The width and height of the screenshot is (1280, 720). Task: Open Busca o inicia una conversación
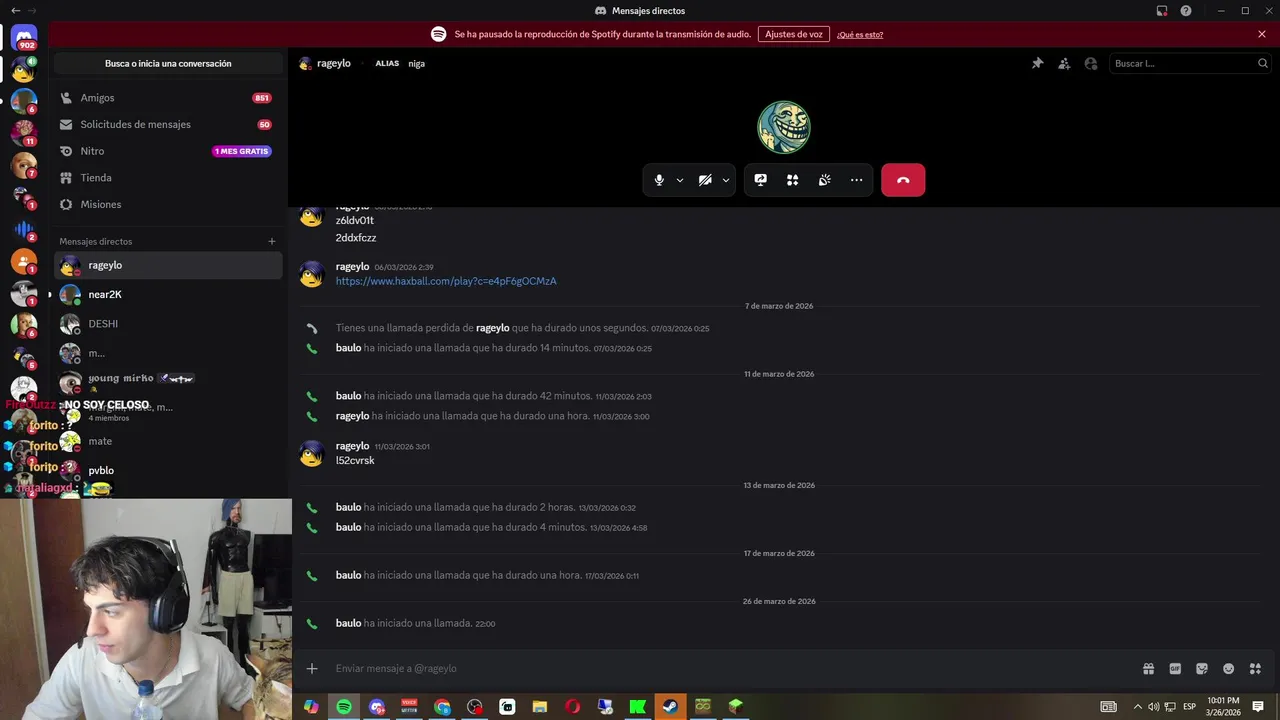[168, 63]
